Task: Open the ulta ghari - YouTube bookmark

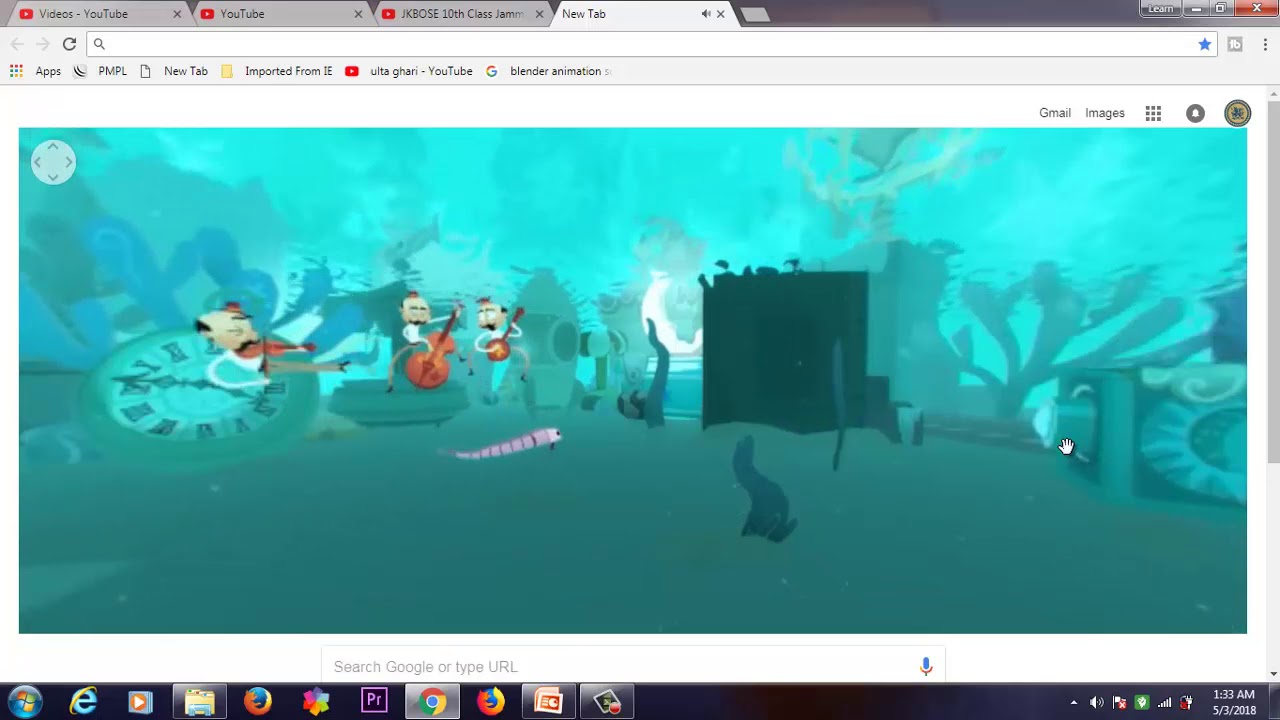Action: [x=409, y=71]
